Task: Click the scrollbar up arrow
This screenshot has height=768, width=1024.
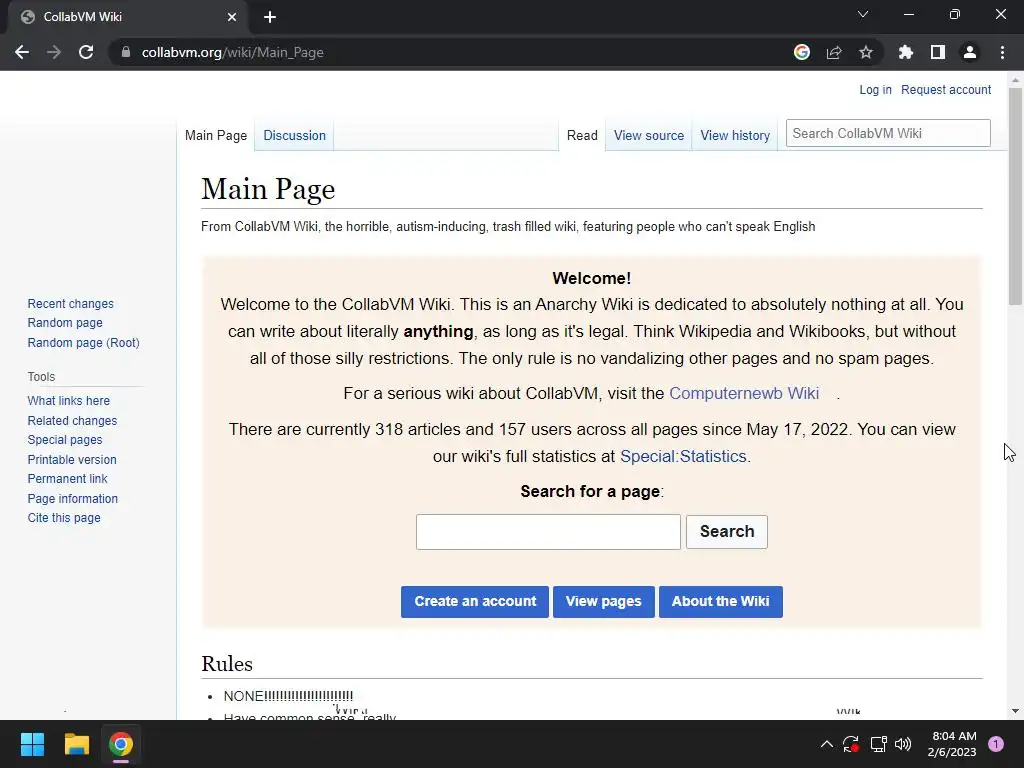Action: coord(1015,80)
